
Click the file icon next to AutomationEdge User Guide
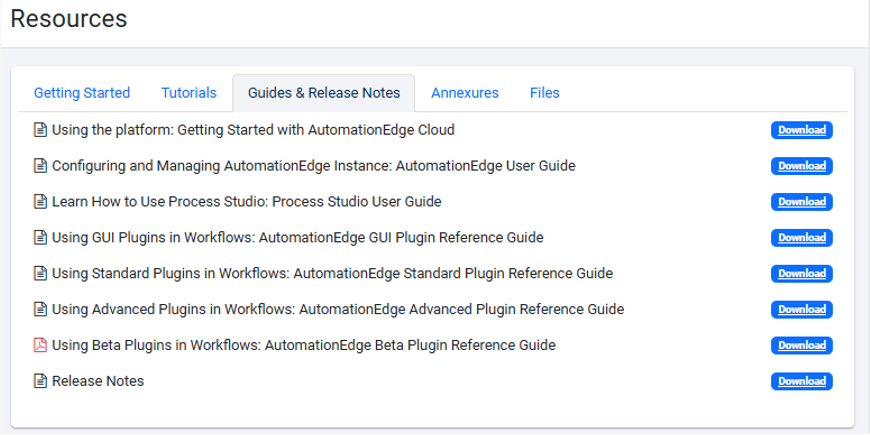(x=40, y=166)
